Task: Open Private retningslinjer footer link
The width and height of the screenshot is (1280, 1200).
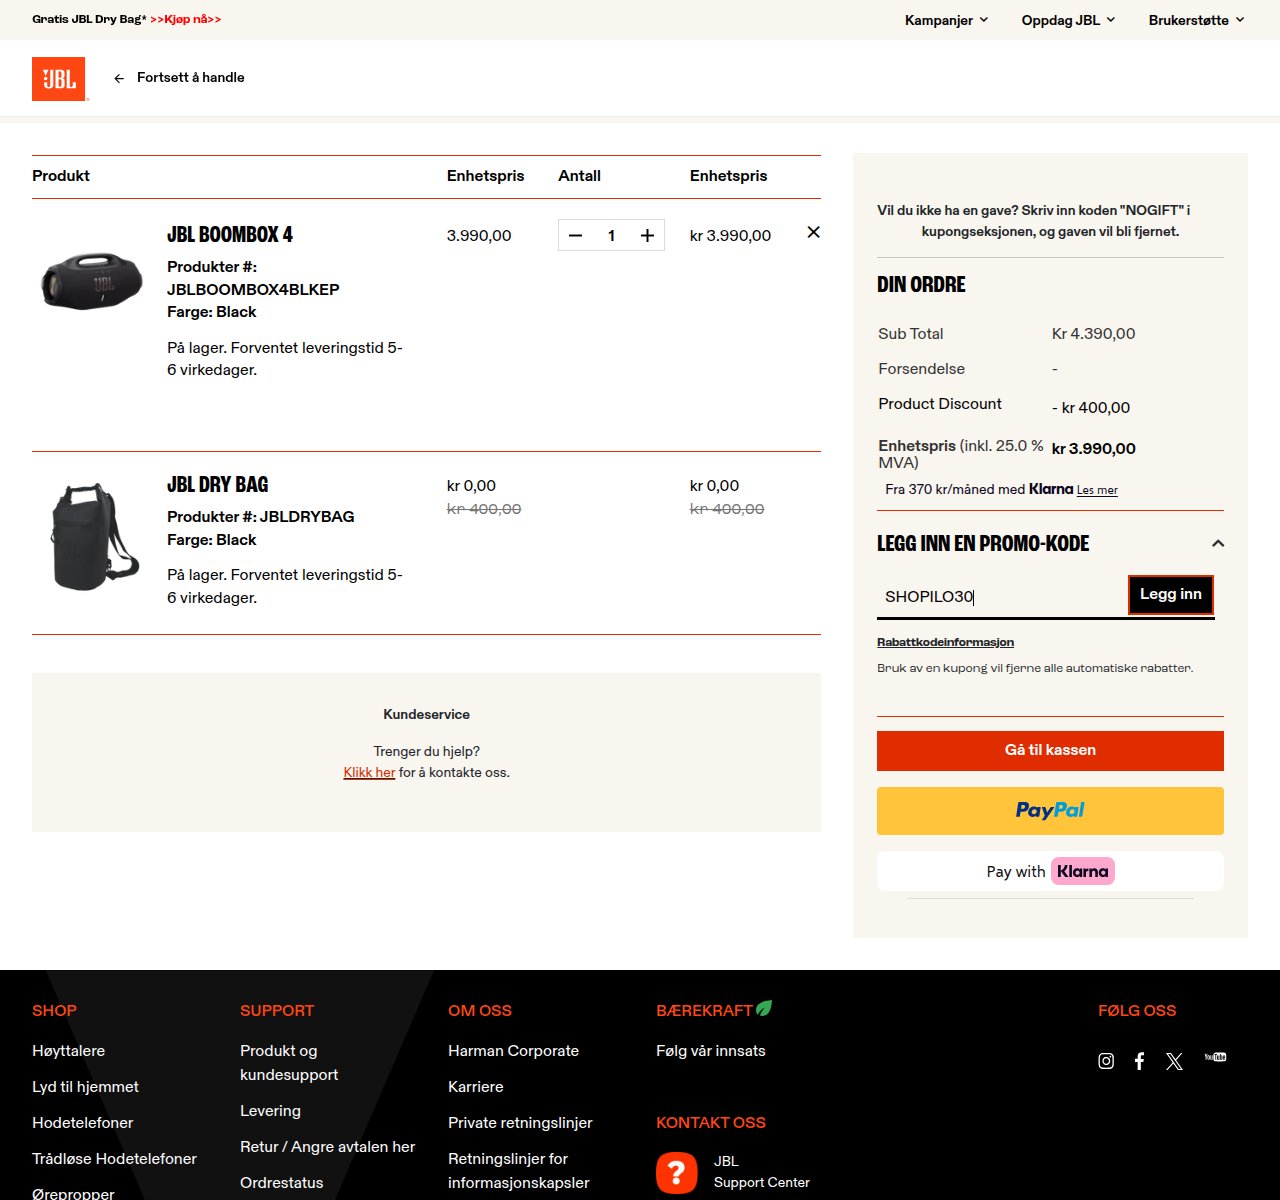Action: click(520, 1122)
